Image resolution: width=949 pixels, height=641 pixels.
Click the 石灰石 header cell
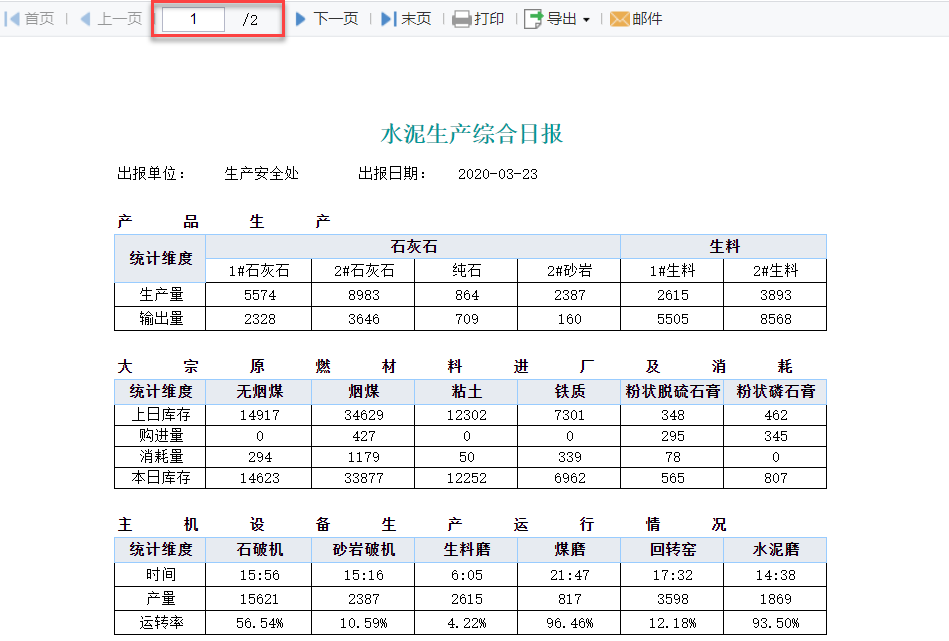(x=413, y=246)
